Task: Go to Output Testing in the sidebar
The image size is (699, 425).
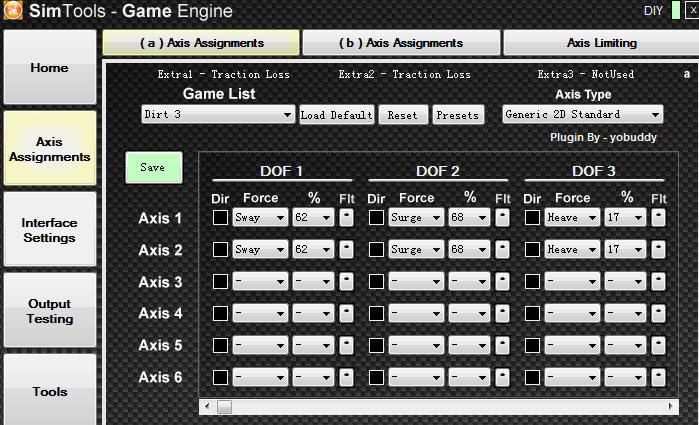Action: point(49,311)
